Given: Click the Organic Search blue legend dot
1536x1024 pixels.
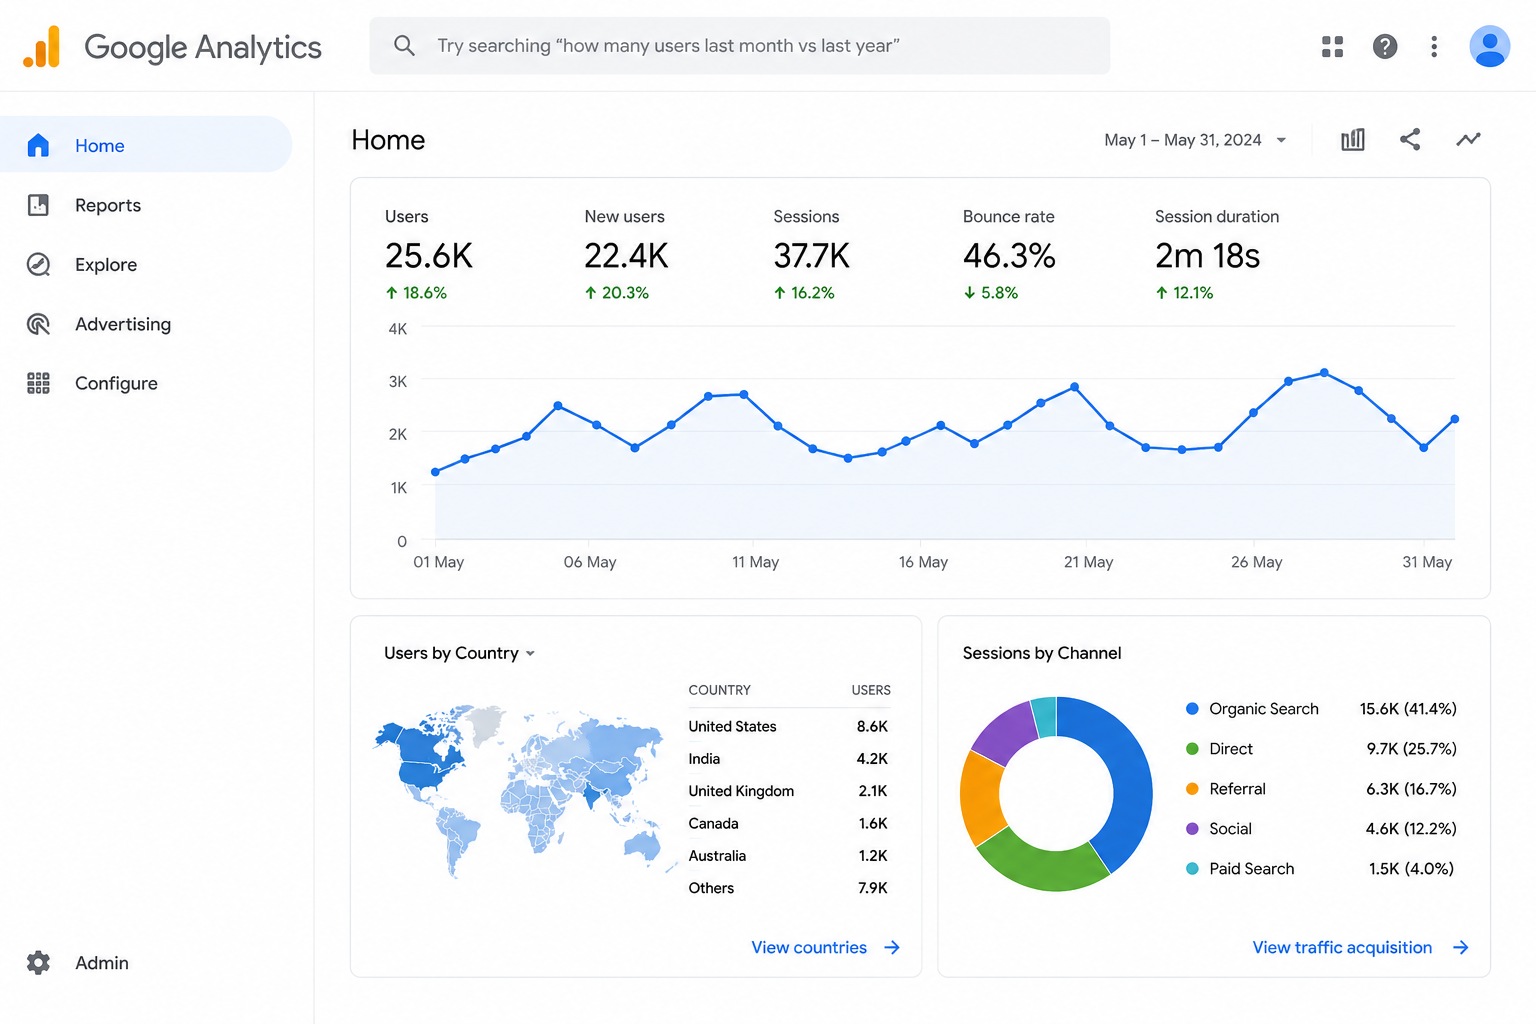Looking at the screenshot, I should 1192,709.
